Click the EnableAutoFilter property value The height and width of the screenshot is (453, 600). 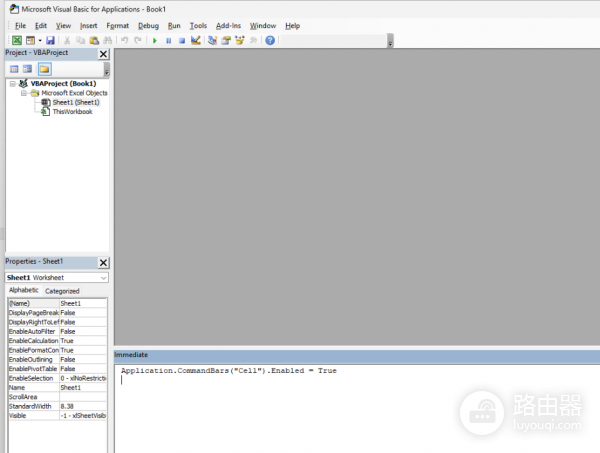[x=83, y=331]
